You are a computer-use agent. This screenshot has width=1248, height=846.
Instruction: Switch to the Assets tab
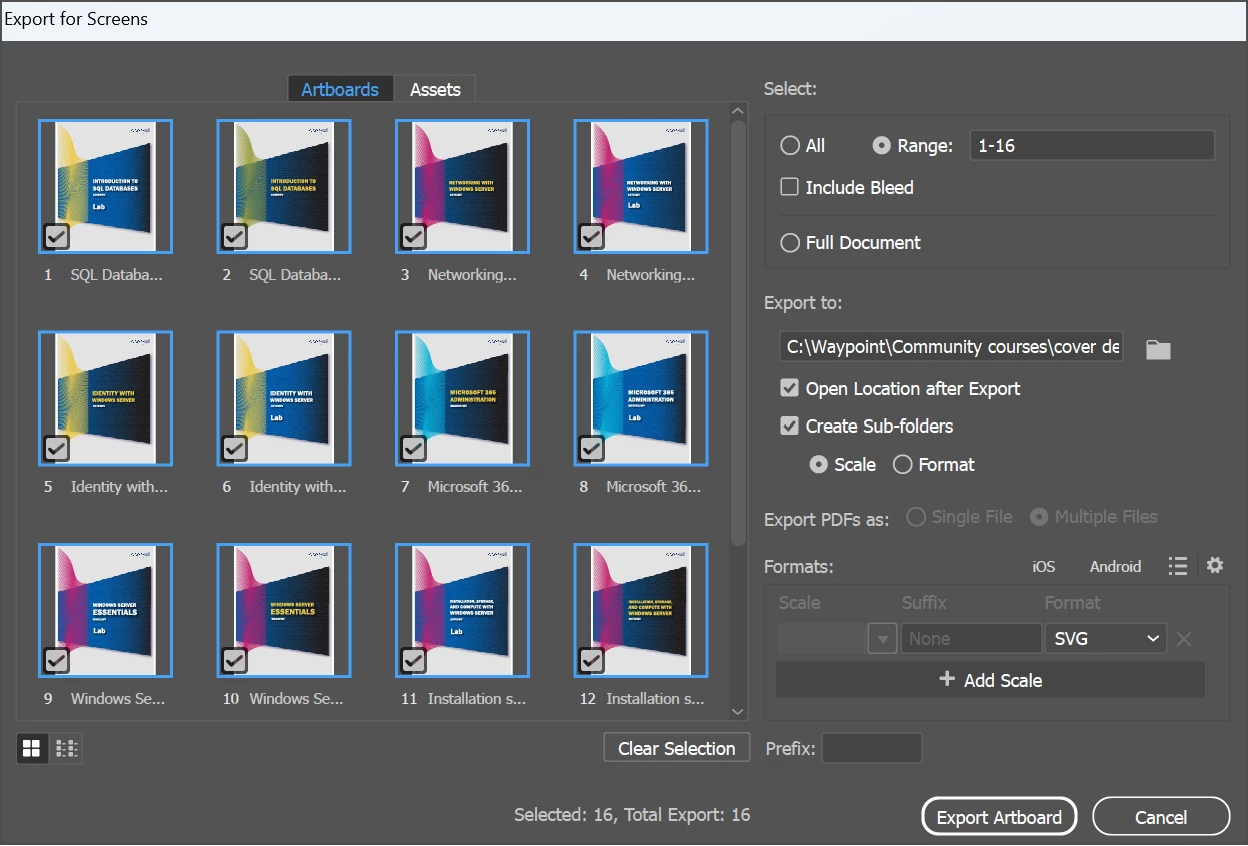tap(435, 89)
